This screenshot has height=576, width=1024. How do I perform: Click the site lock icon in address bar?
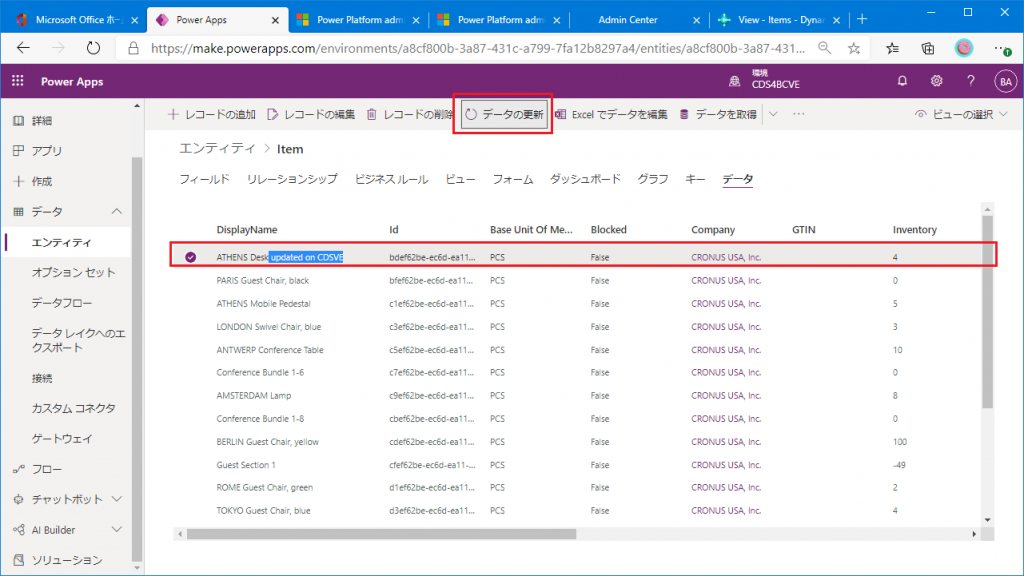pos(133,48)
